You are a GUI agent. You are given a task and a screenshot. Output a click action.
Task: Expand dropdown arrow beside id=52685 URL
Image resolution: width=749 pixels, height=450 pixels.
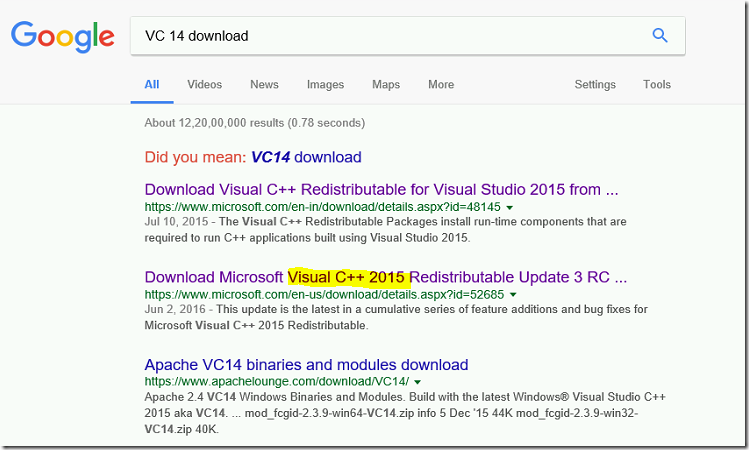tap(513, 295)
